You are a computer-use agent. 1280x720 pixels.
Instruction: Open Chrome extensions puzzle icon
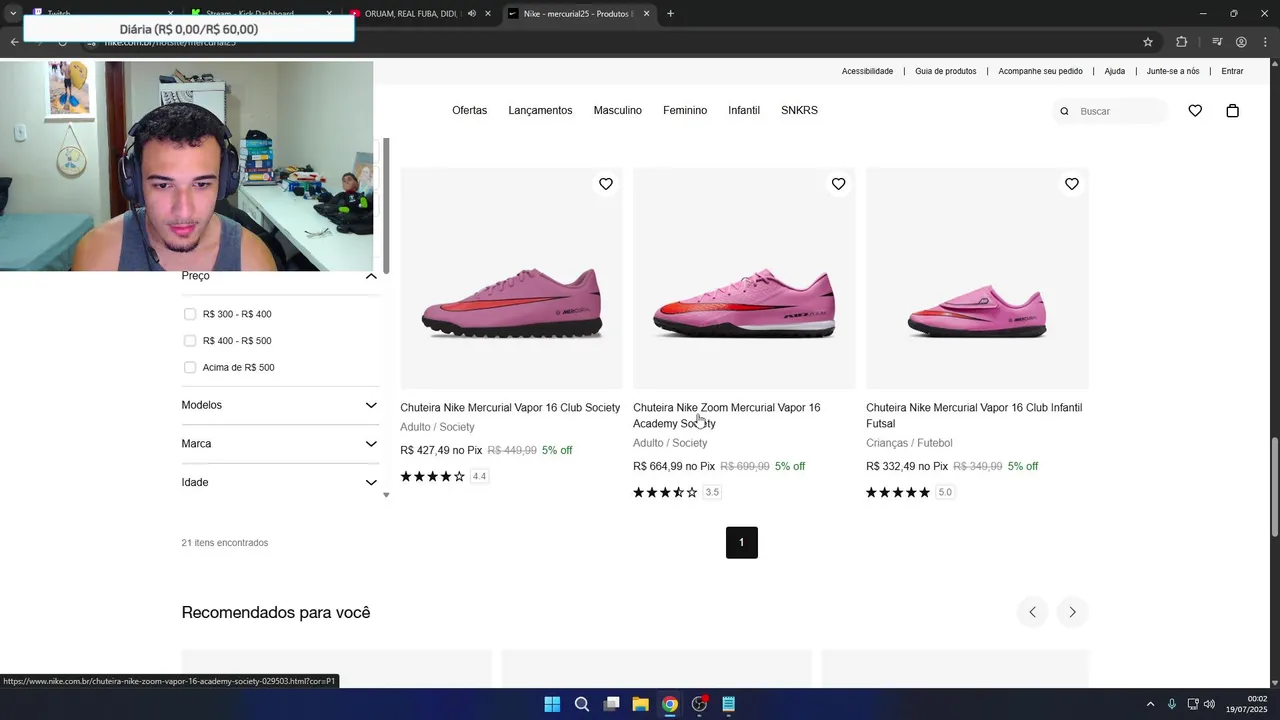click(1182, 42)
